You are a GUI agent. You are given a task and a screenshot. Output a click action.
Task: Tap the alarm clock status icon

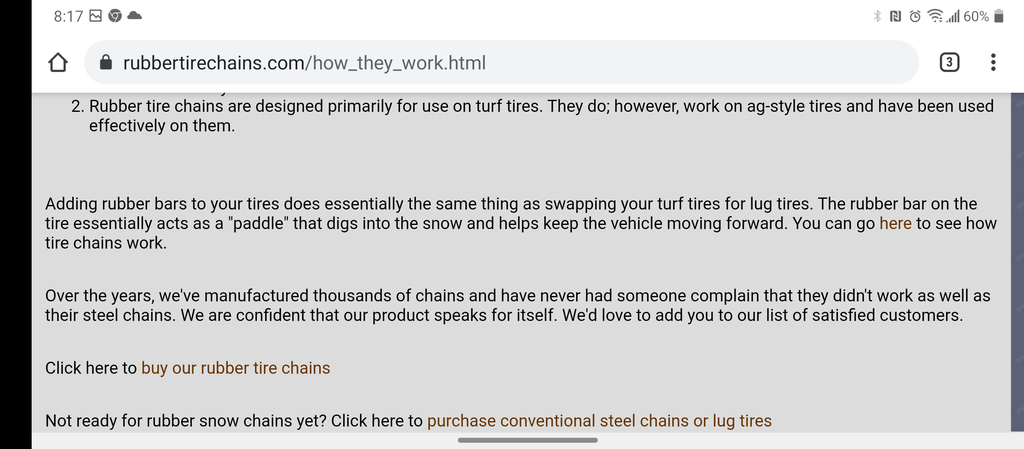[x=914, y=16]
